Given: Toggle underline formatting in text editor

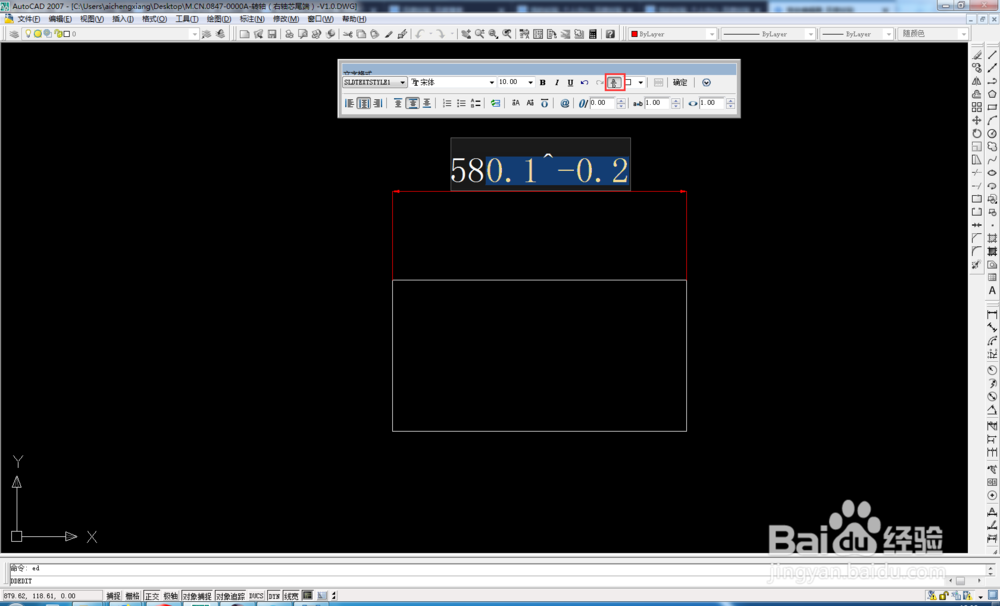Looking at the screenshot, I should (570, 82).
